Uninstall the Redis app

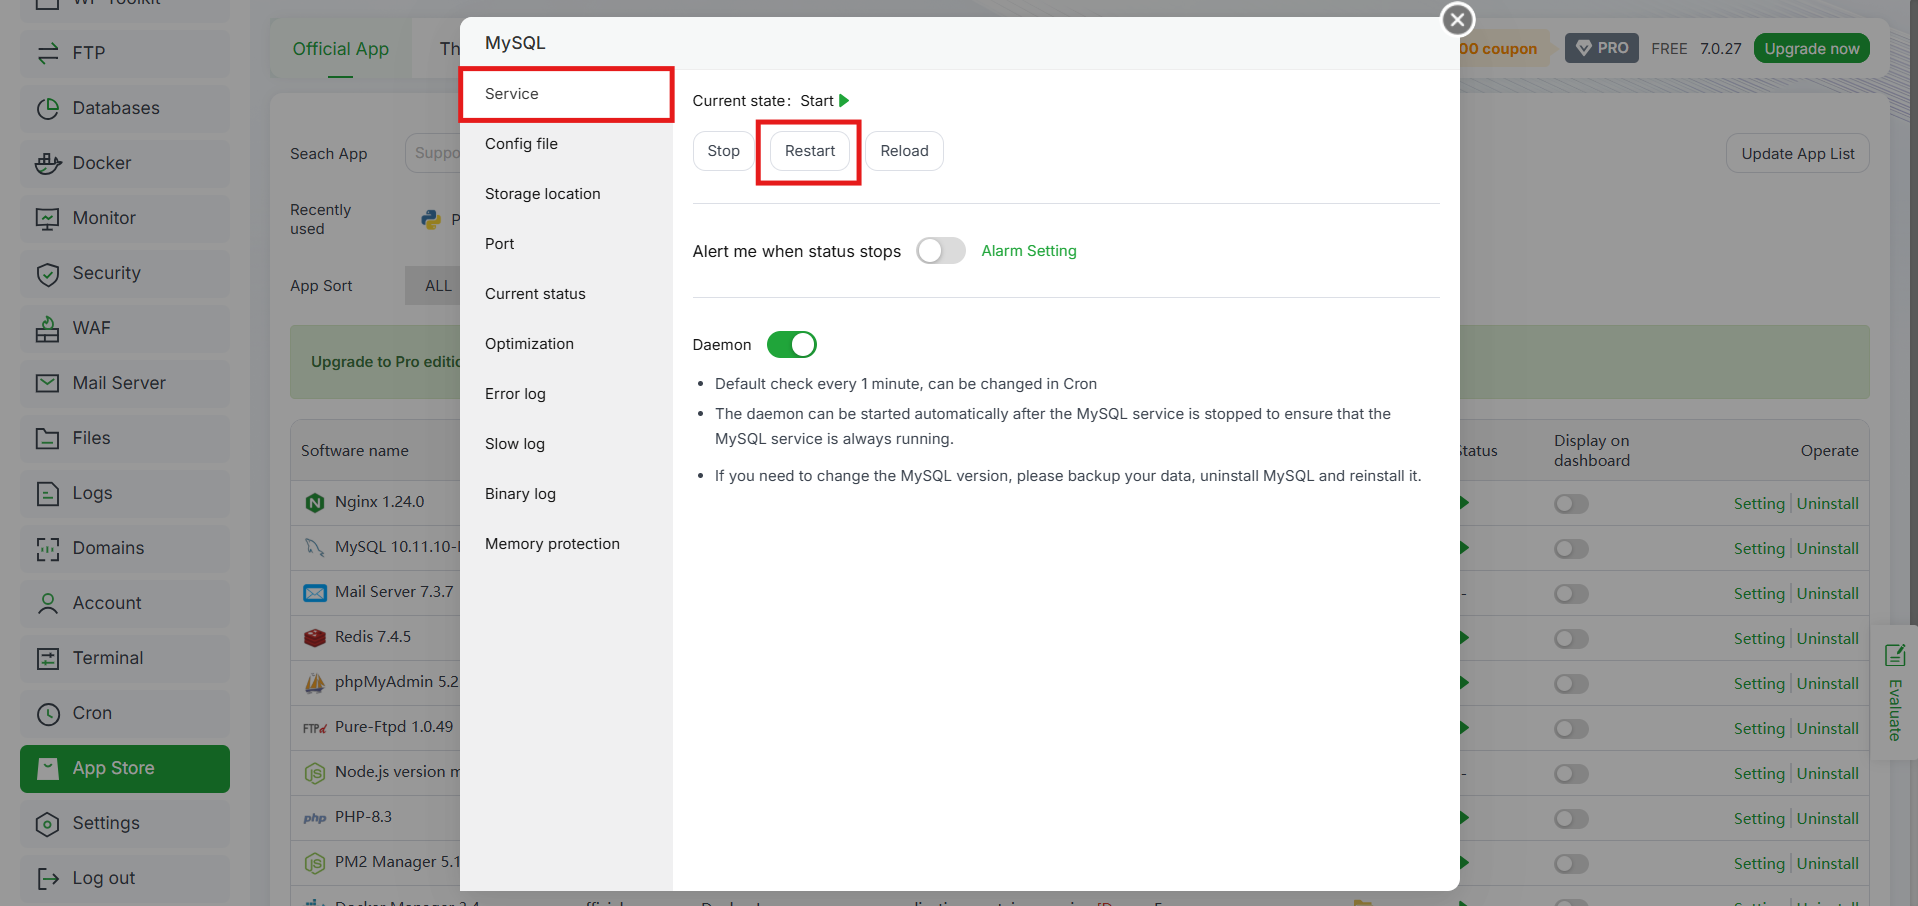(1827, 639)
